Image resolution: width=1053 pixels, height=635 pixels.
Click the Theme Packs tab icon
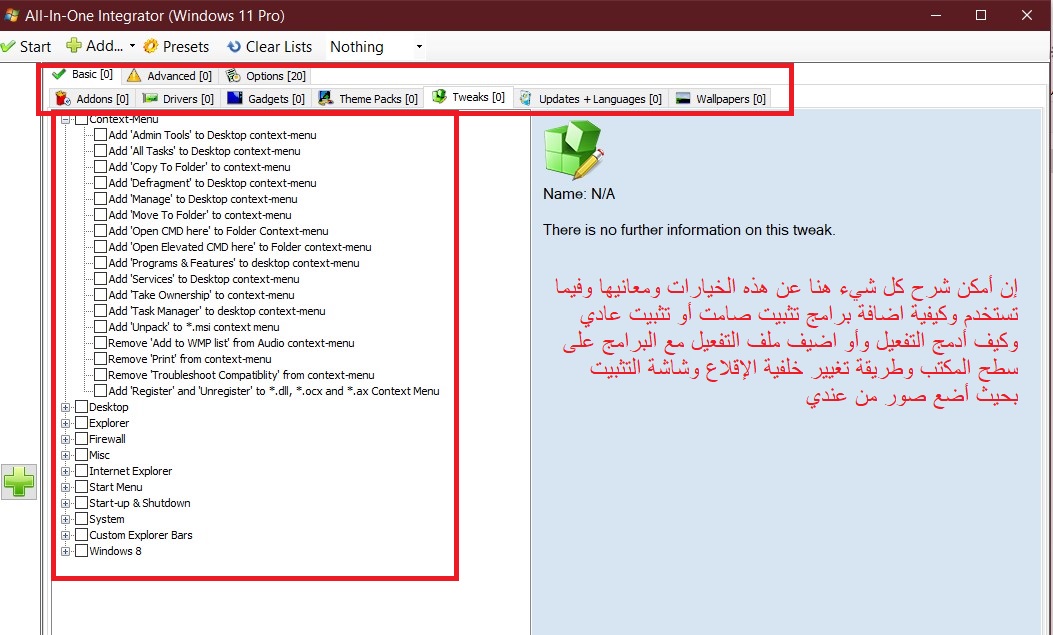[326, 99]
